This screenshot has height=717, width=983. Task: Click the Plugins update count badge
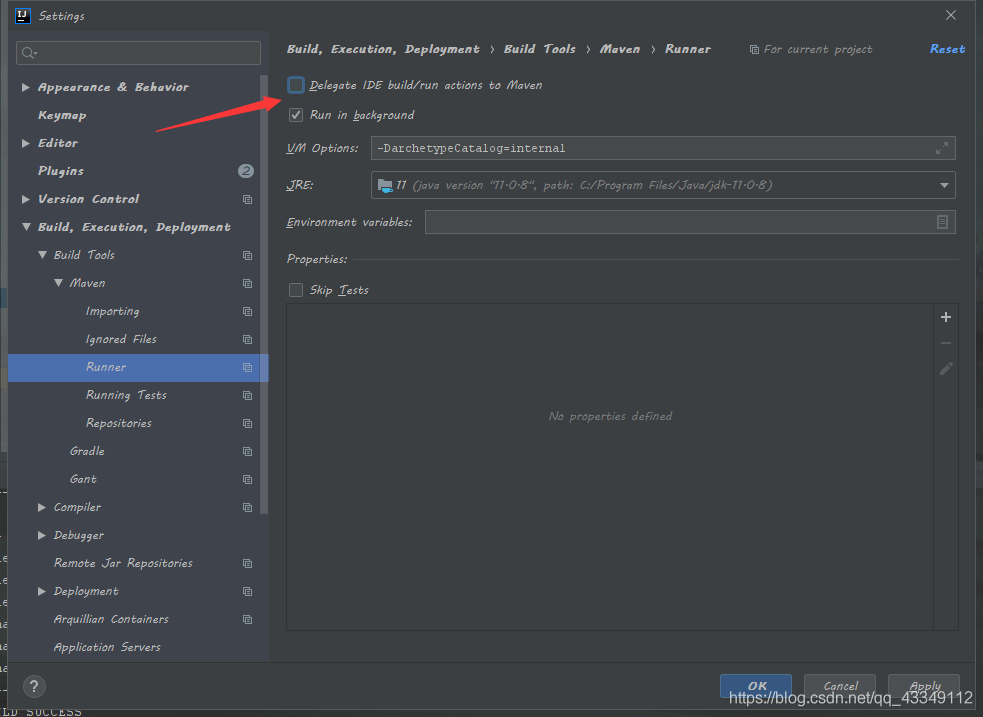246,170
